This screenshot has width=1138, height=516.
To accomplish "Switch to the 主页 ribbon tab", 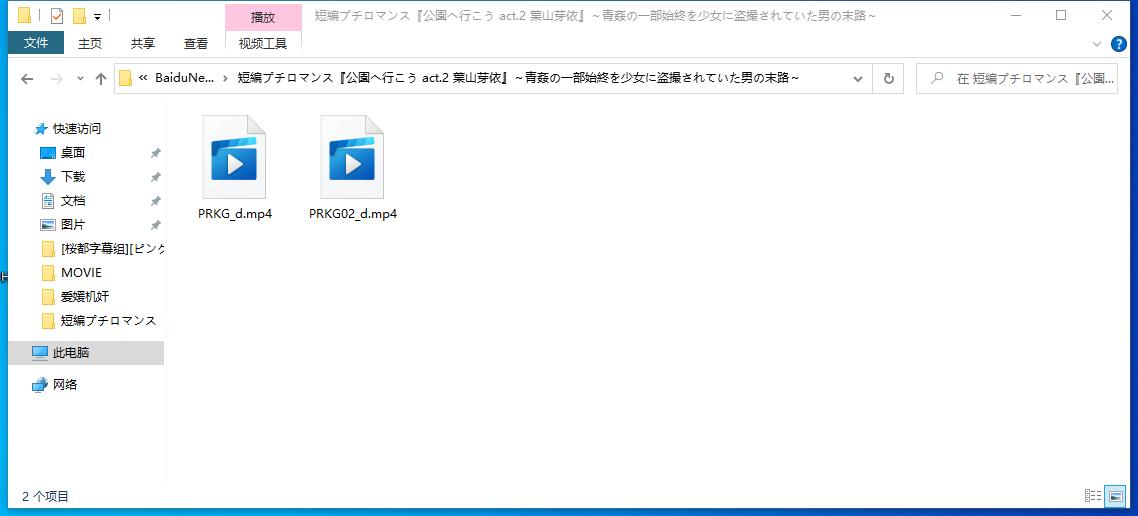I will pyautogui.click(x=90, y=44).
